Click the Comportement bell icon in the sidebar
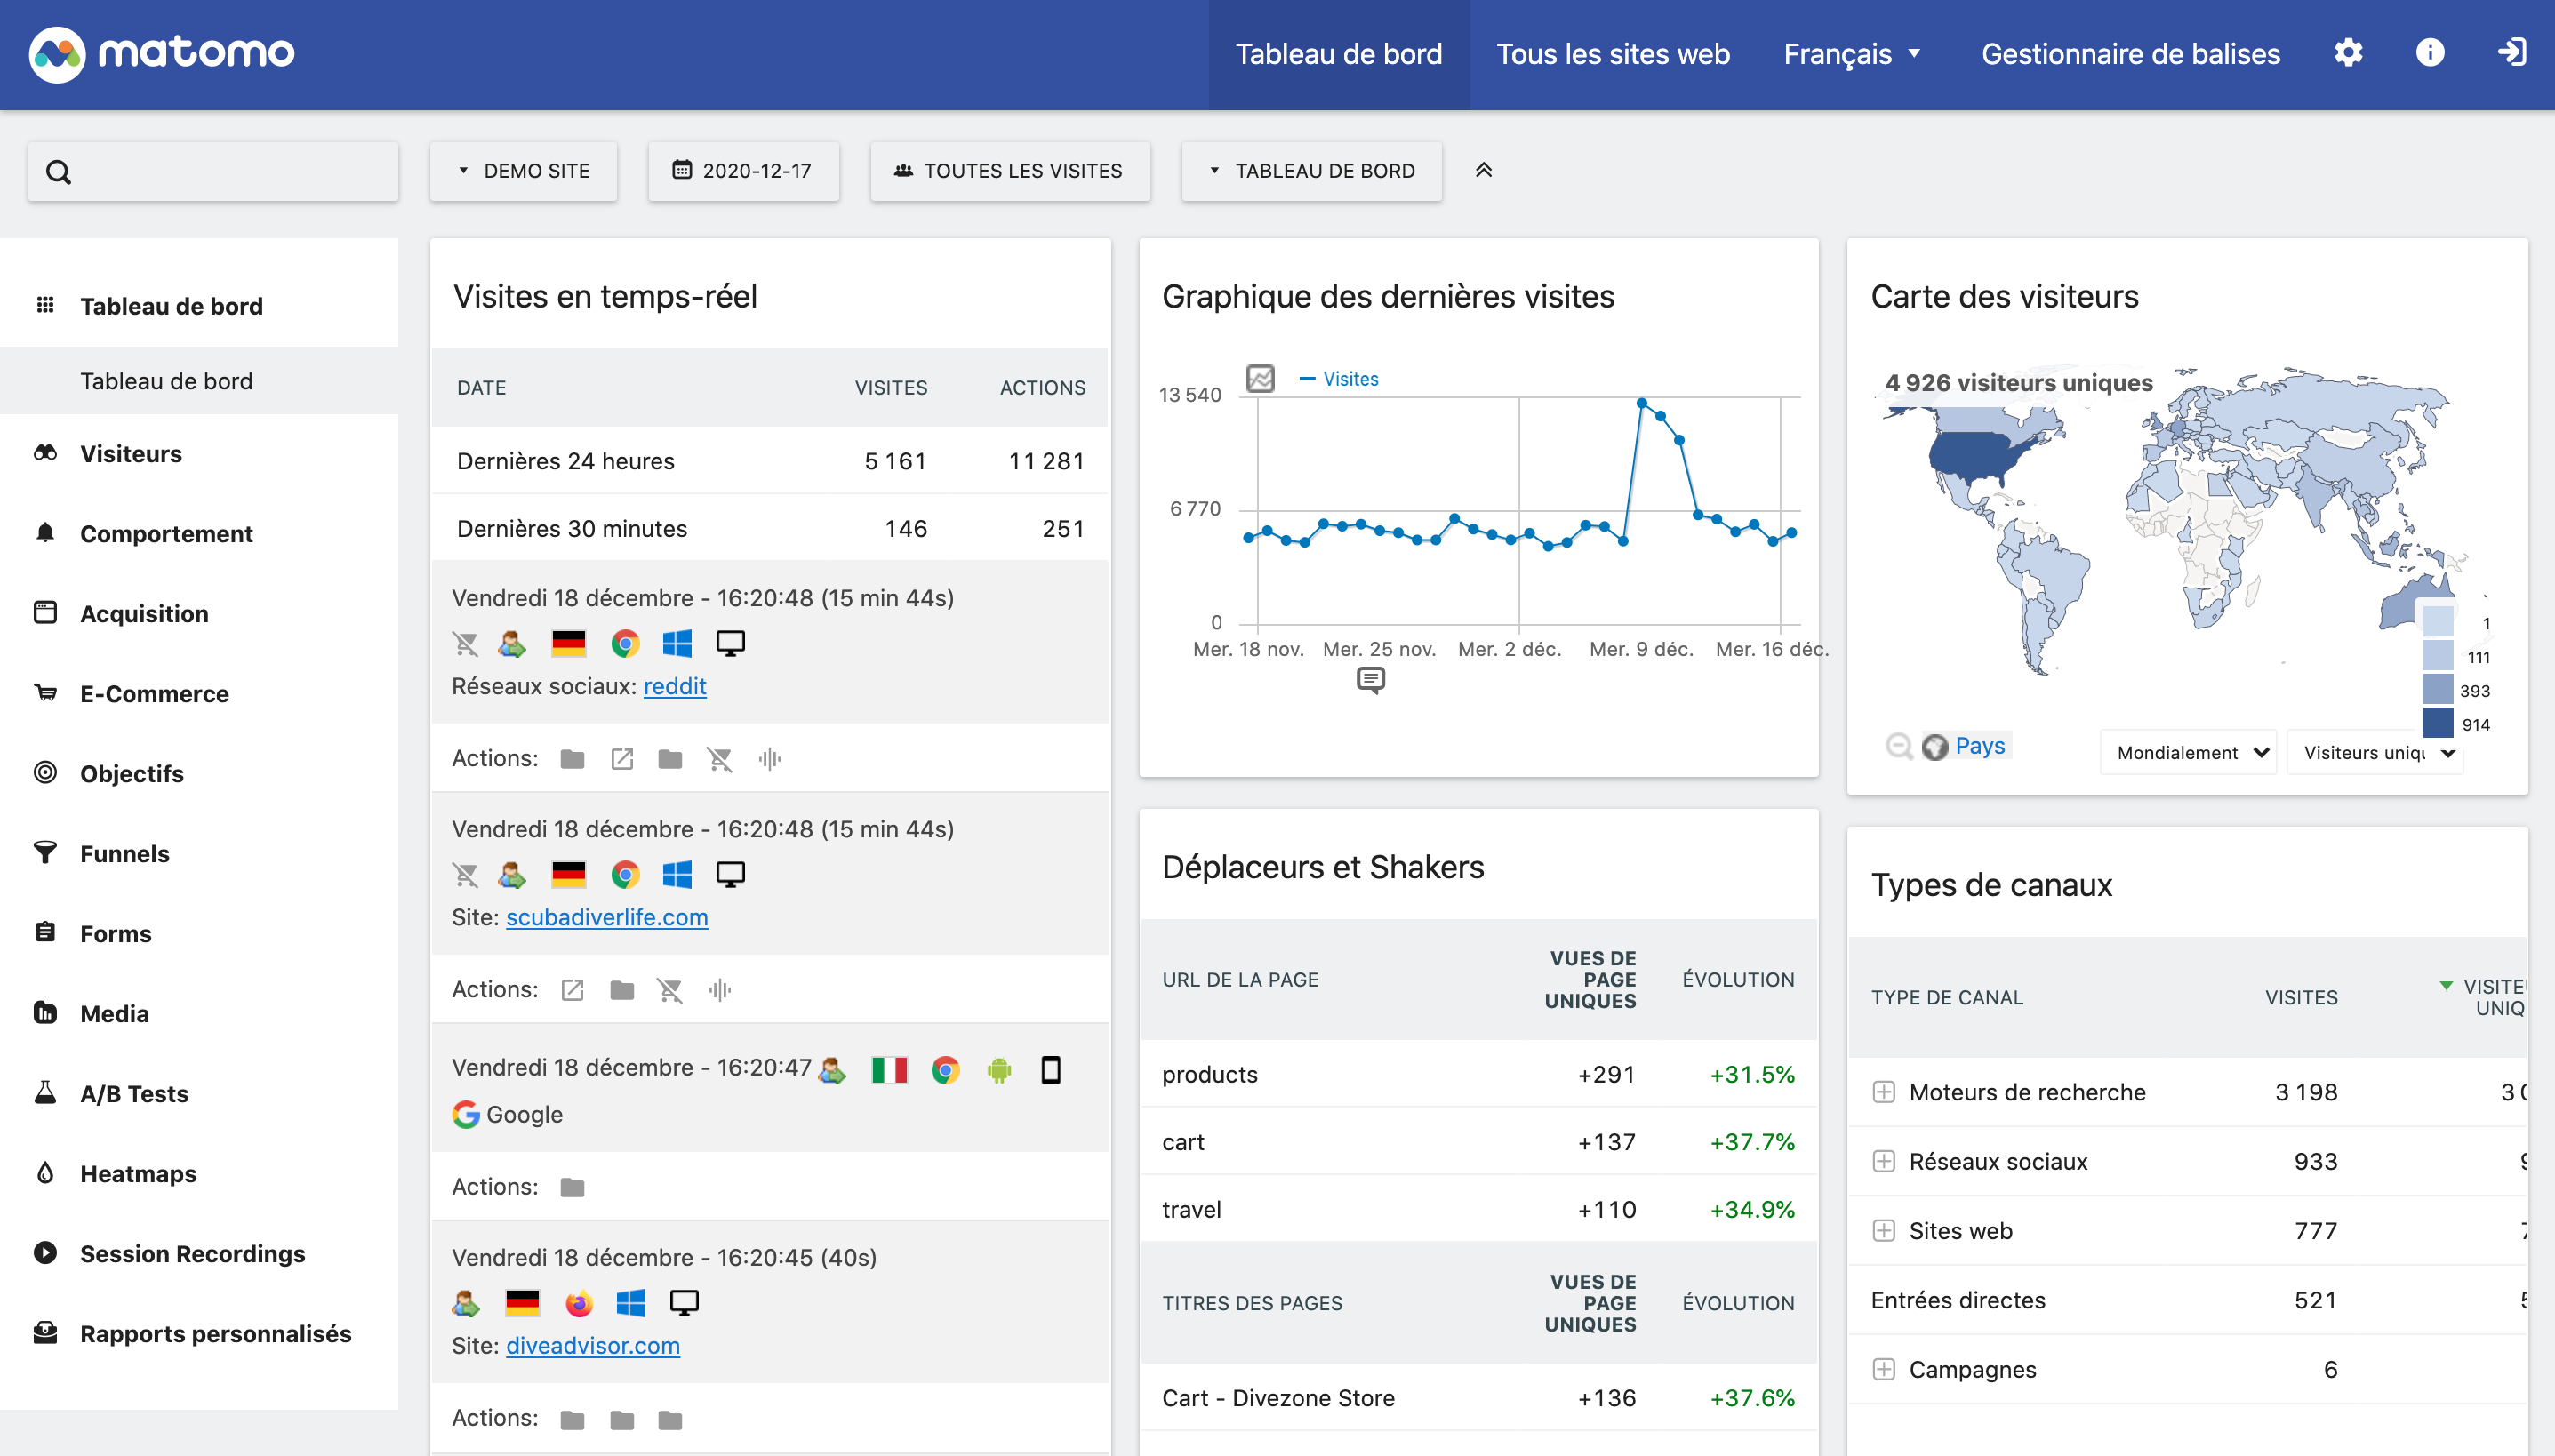2555x1456 pixels. (45, 533)
